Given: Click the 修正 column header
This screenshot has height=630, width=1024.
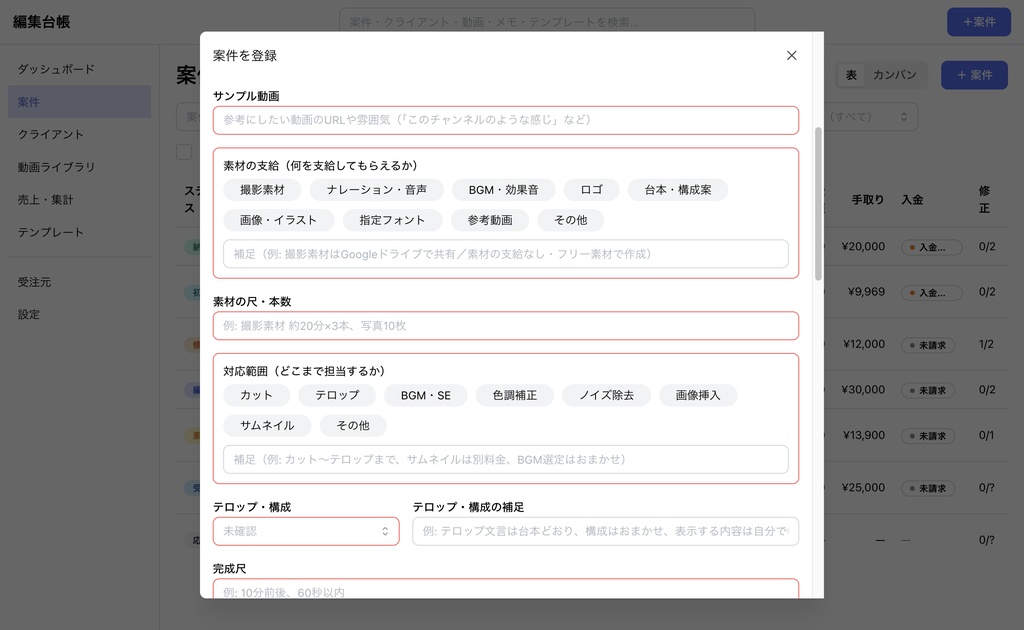Looking at the screenshot, I should [x=984, y=199].
